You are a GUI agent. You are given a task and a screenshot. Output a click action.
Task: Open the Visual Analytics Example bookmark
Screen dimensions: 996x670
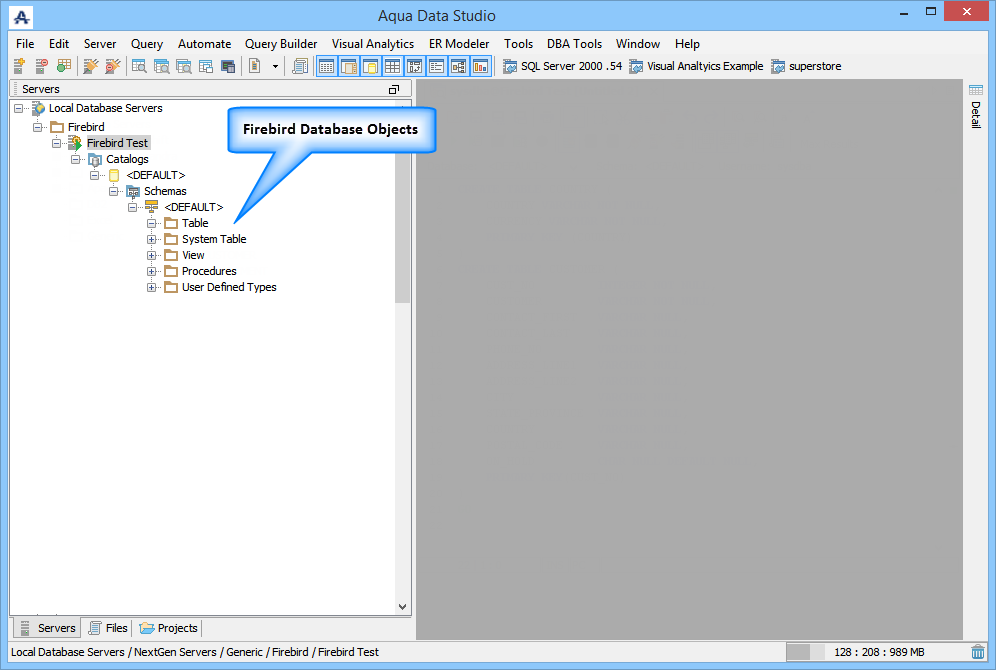tap(696, 66)
